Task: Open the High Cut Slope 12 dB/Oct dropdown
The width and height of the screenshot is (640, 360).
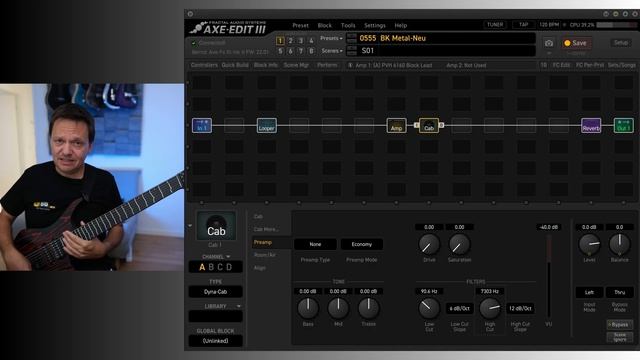Action: pyautogui.click(x=520, y=308)
